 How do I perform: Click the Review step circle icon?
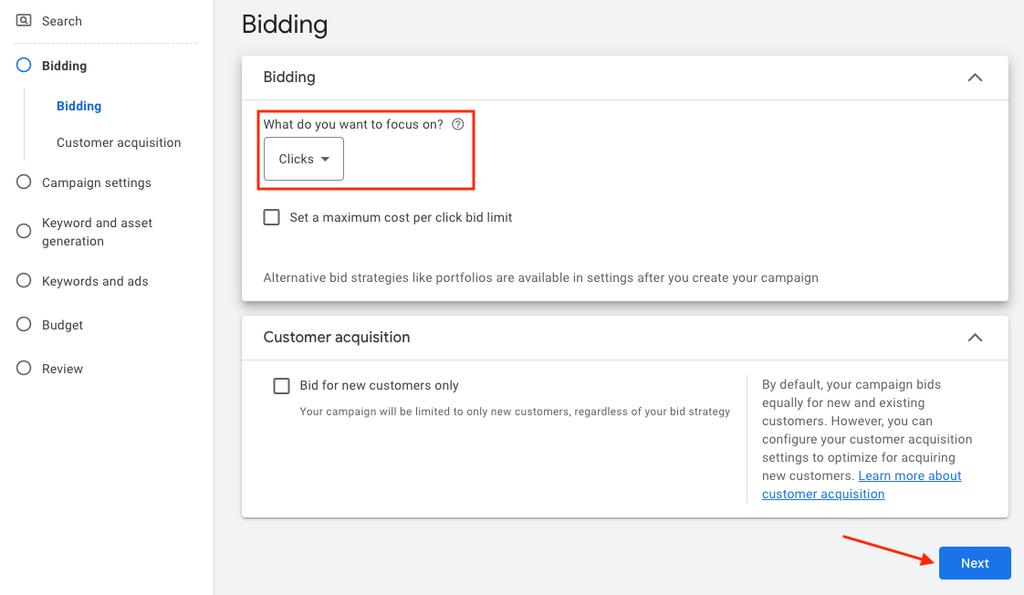[x=24, y=368]
